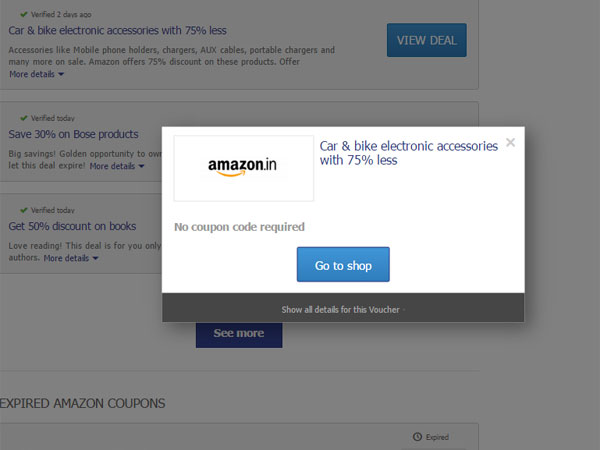The width and height of the screenshot is (600, 450).
Task: Click the See more button
Action: pyautogui.click(x=238, y=333)
